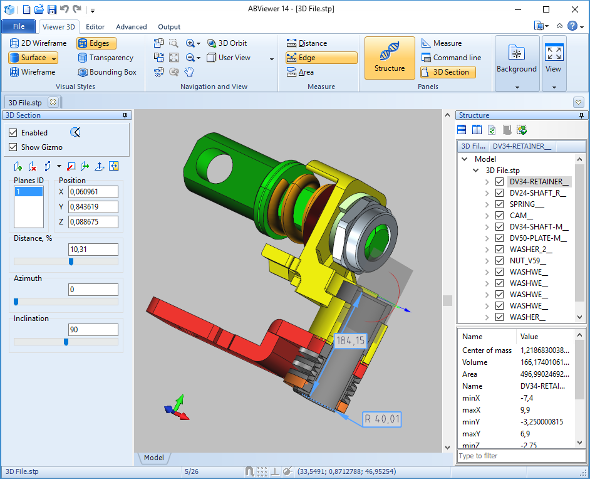Viewport: 590px width, 479px height.
Task: Uncheck the WASHER_2_ checkbox
Action: 499,249
